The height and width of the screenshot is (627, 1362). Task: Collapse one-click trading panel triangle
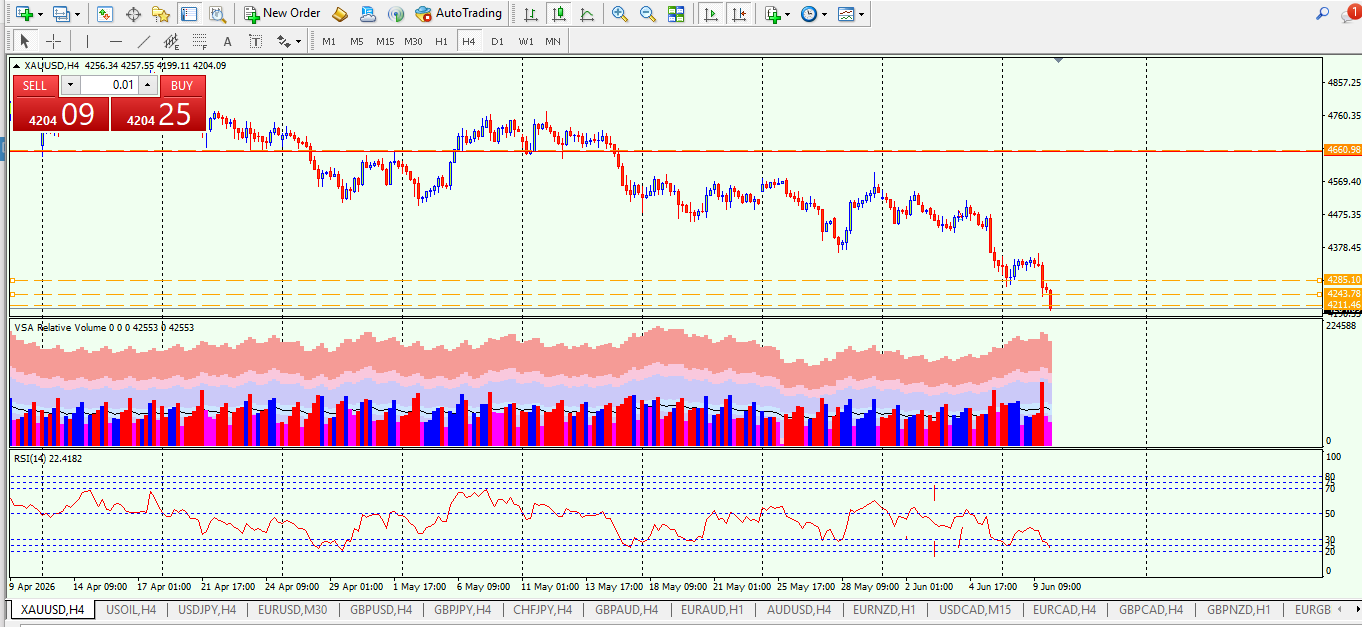(16, 66)
